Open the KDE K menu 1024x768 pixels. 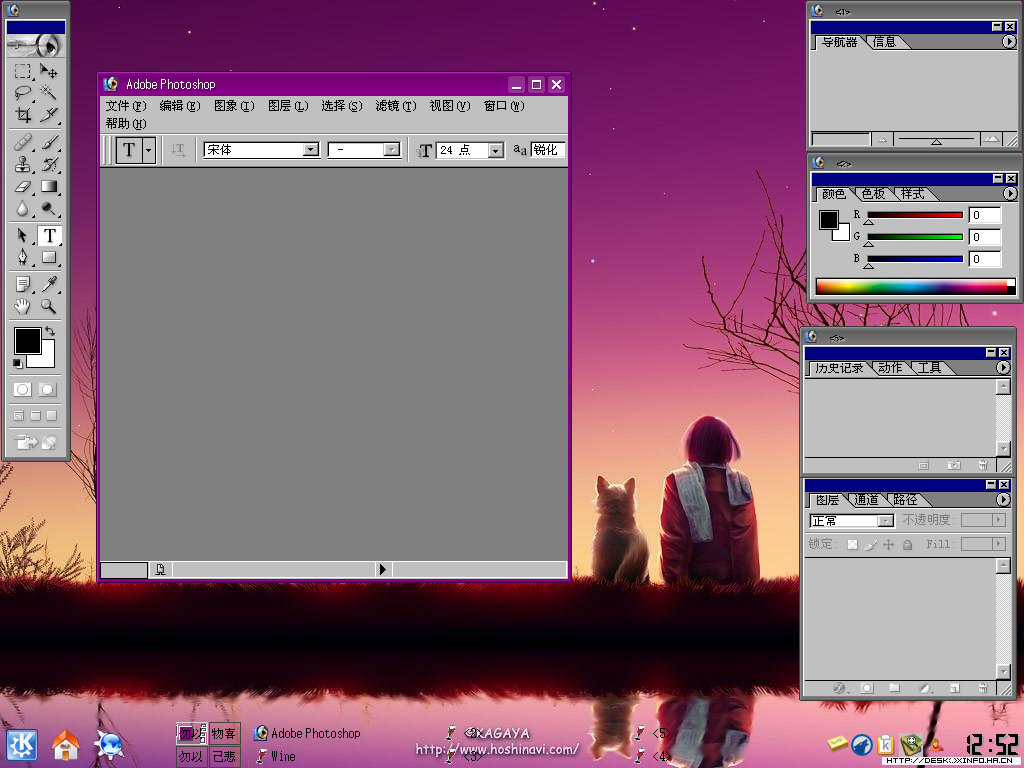click(x=22, y=745)
